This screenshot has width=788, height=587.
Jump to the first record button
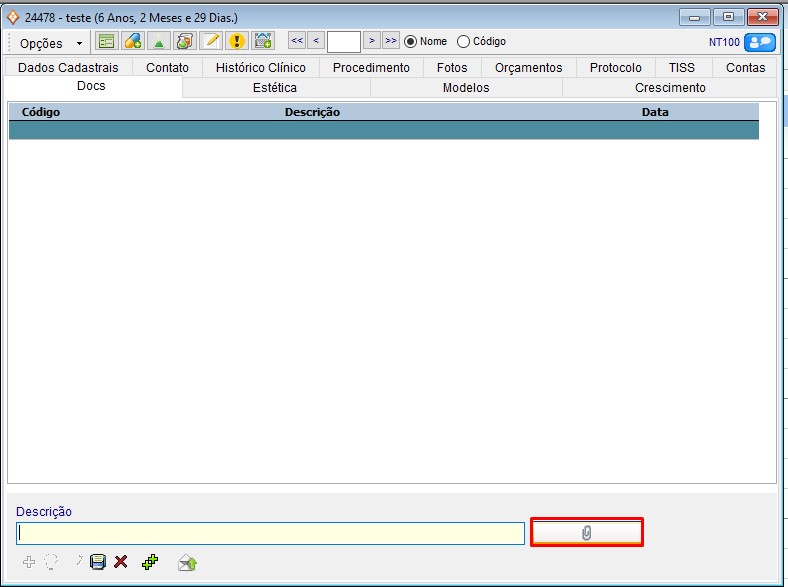[x=297, y=41]
